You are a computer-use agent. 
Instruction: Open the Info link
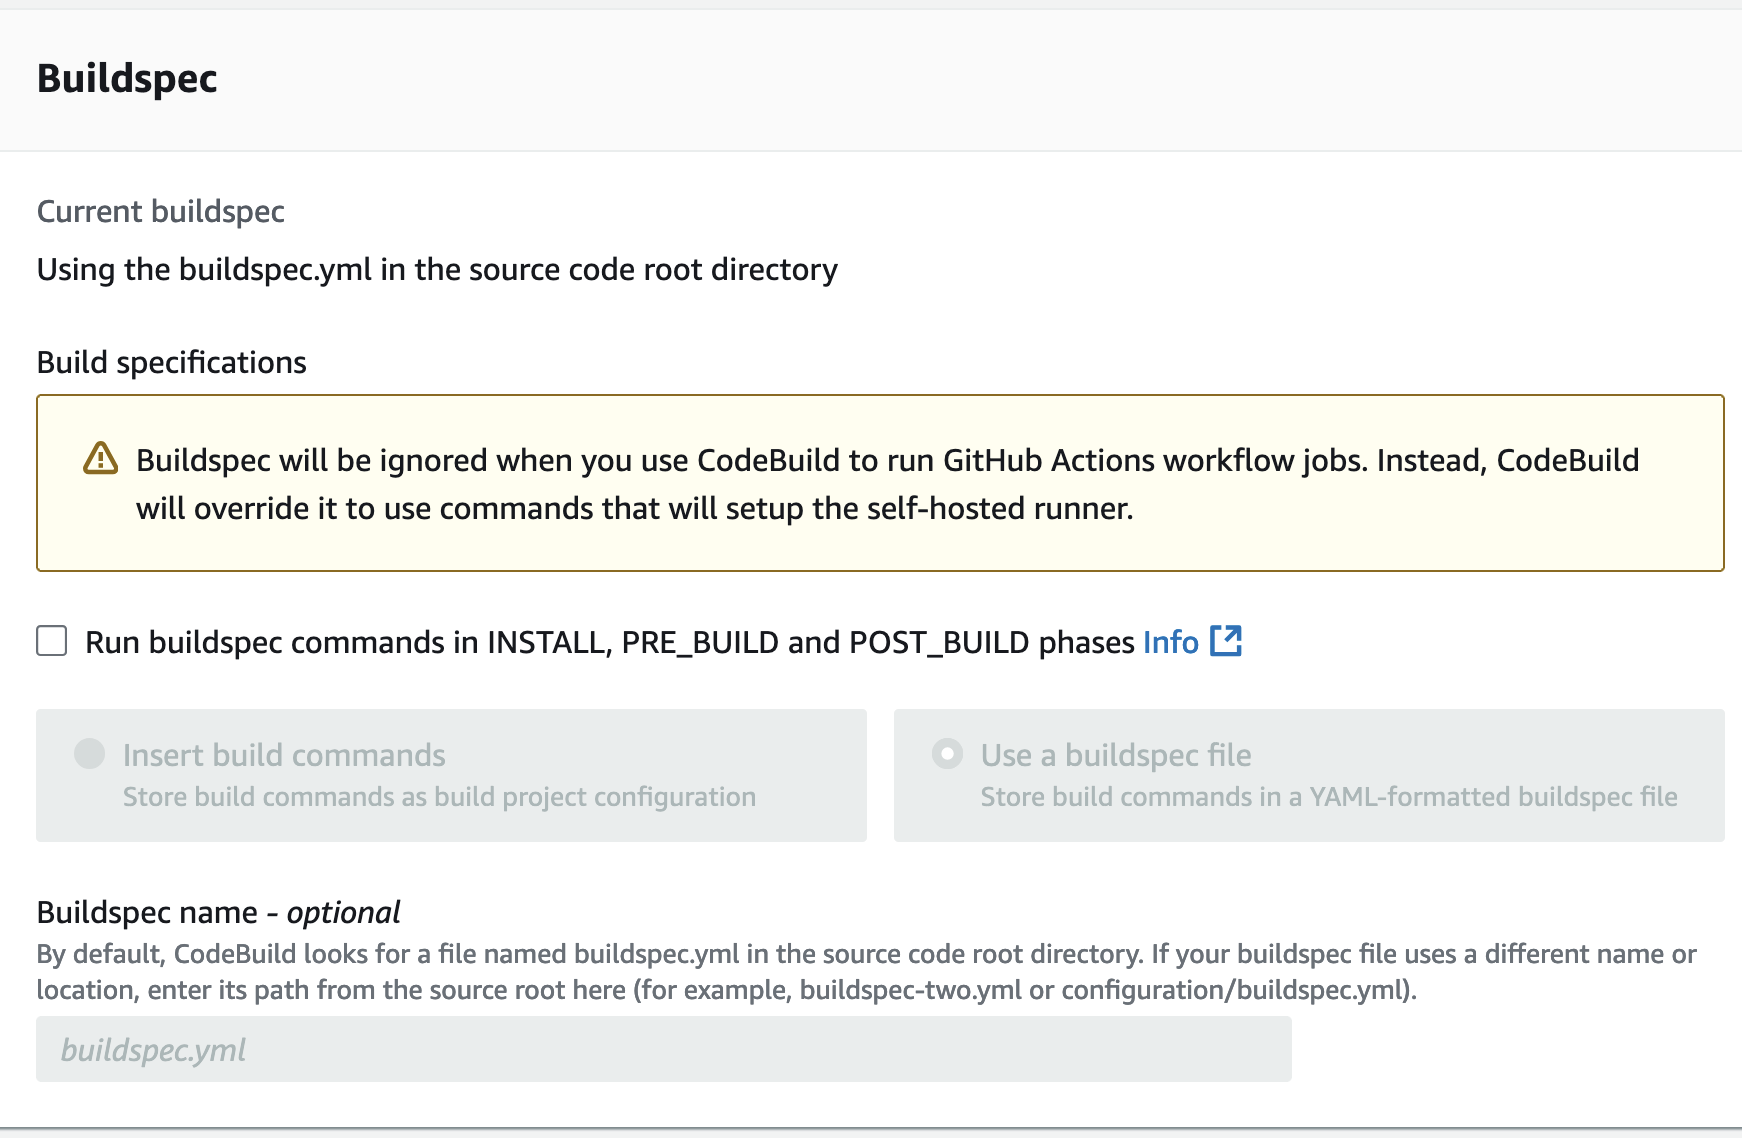click(1170, 642)
